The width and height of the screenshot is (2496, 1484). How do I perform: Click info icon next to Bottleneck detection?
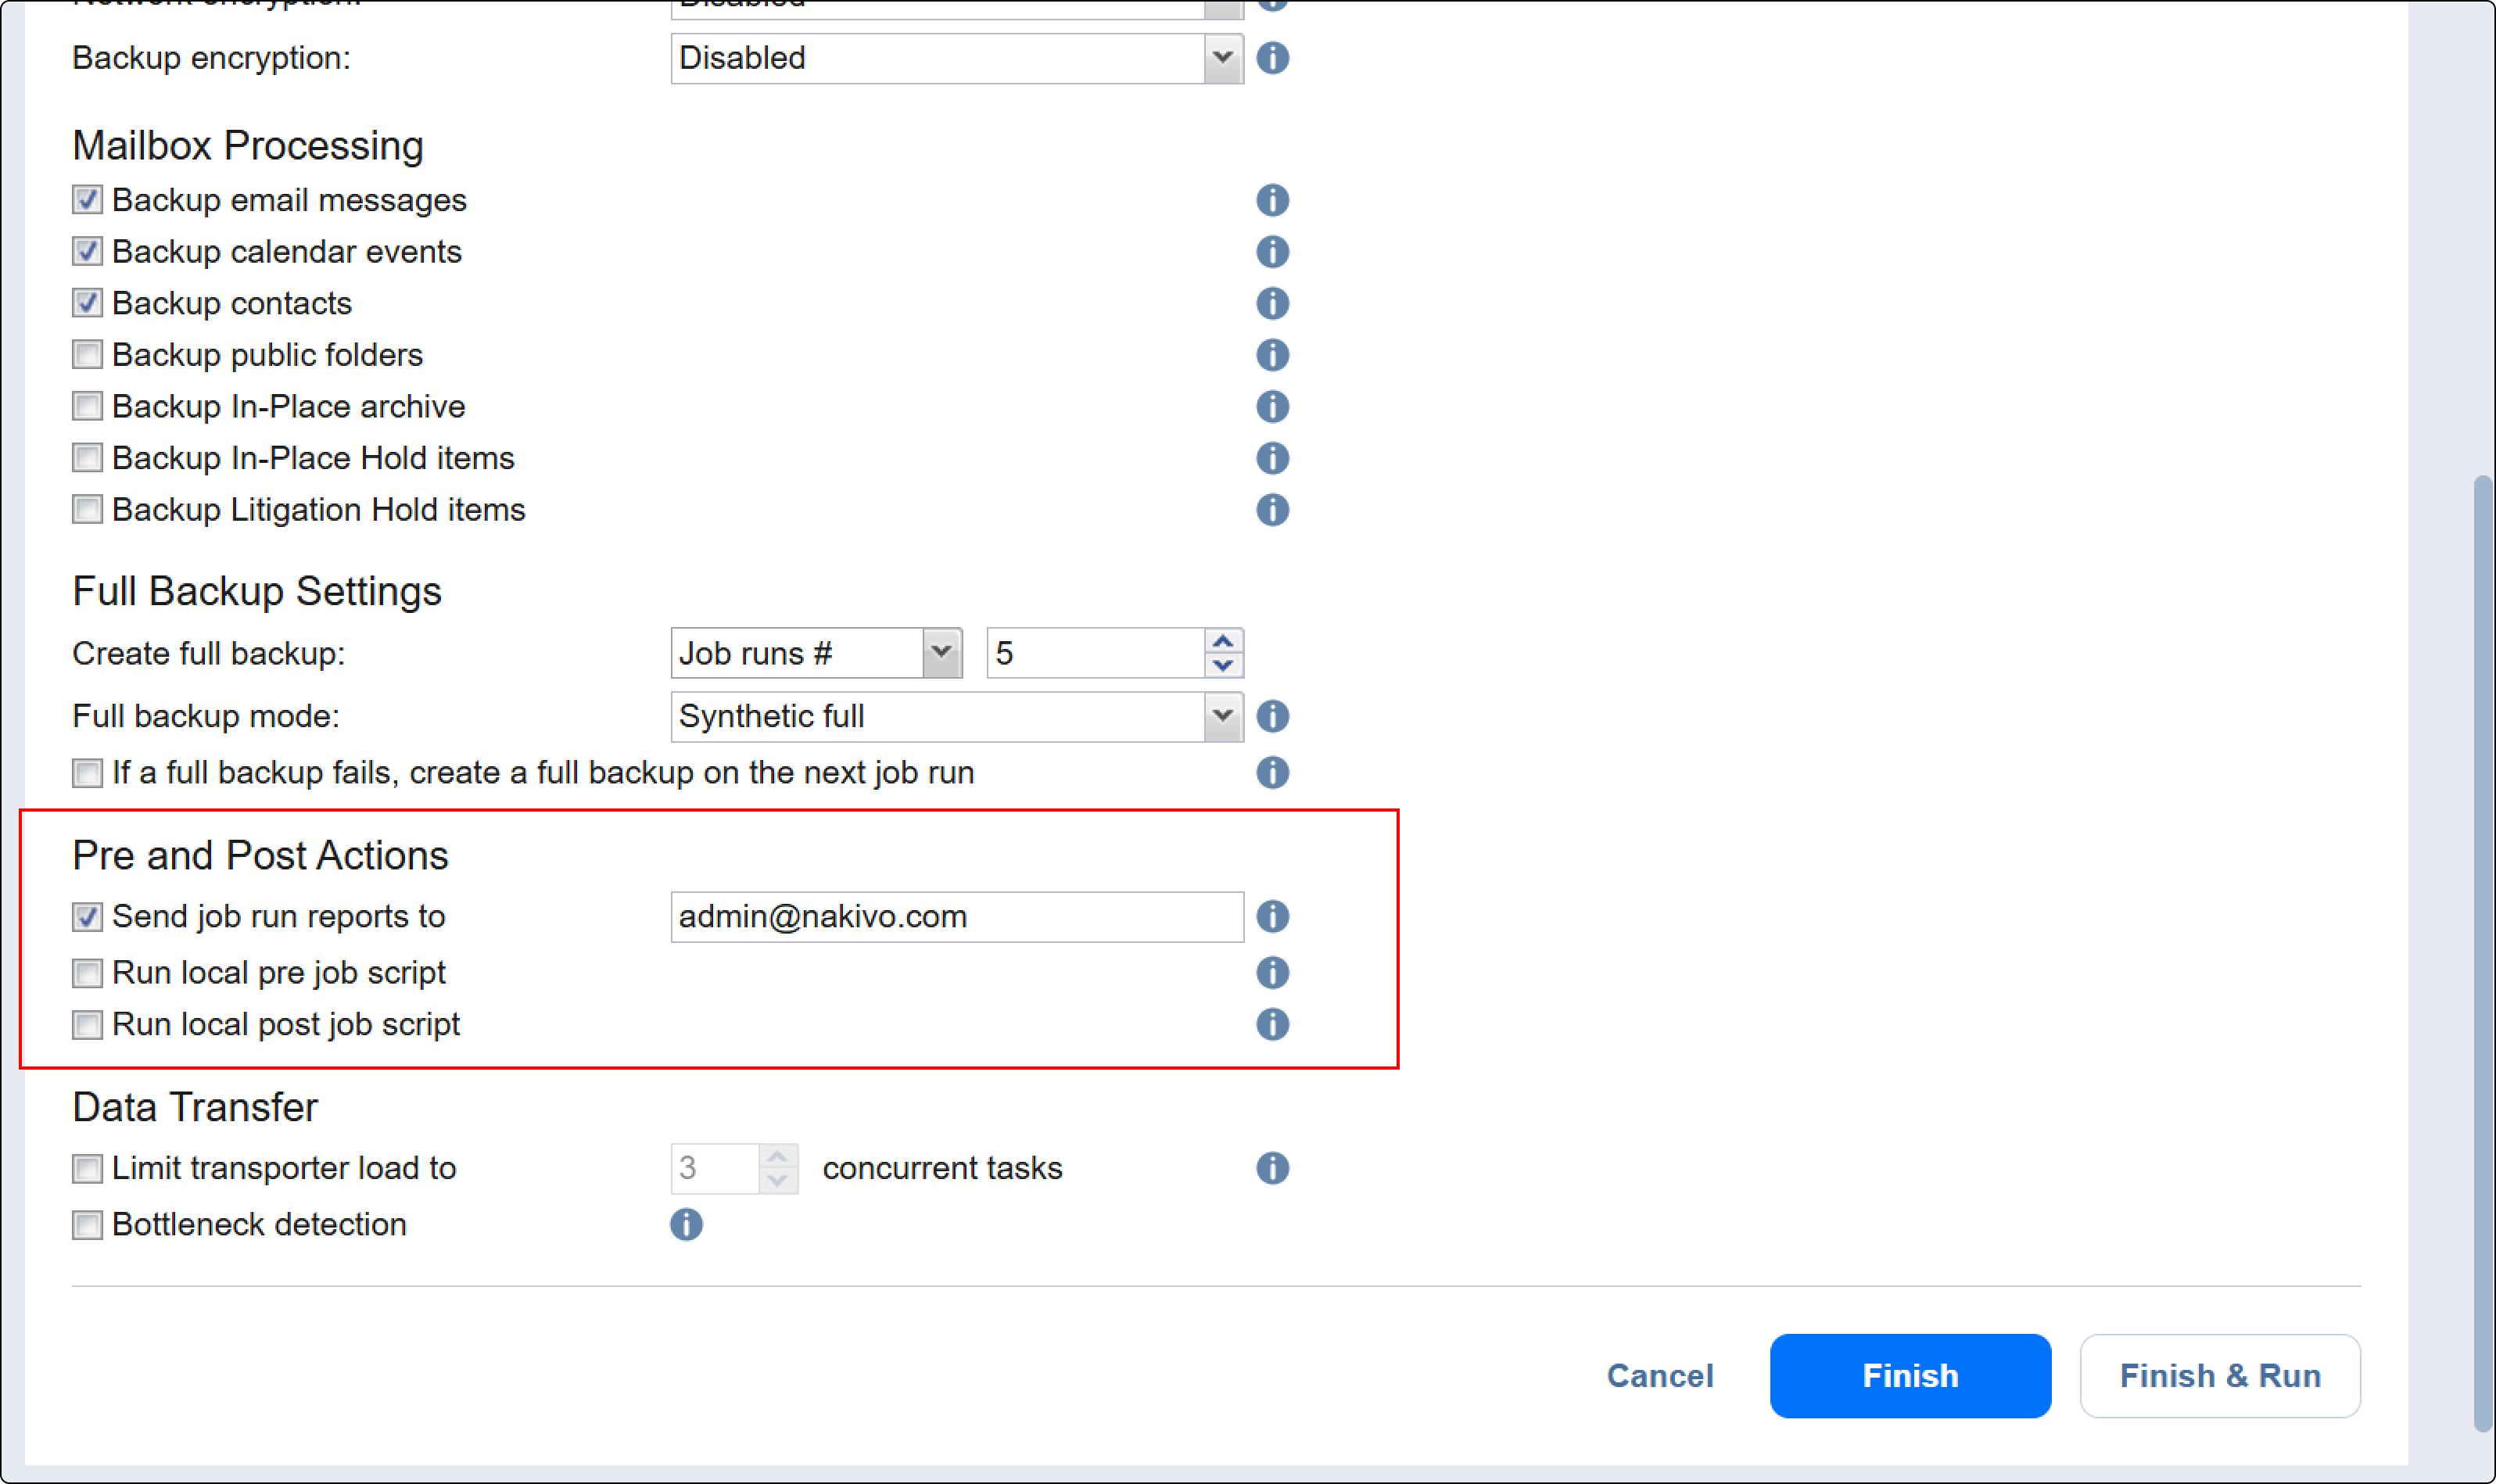point(686,1224)
